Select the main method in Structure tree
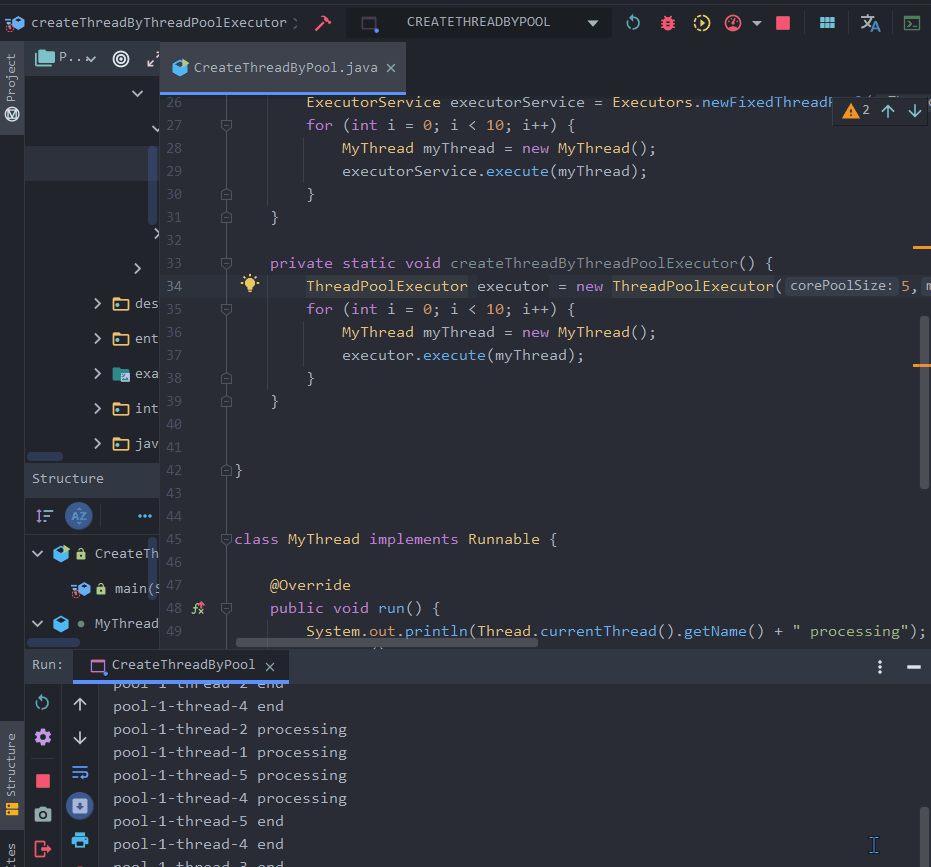Viewport: 931px width, 867px height. click(116, 588)
